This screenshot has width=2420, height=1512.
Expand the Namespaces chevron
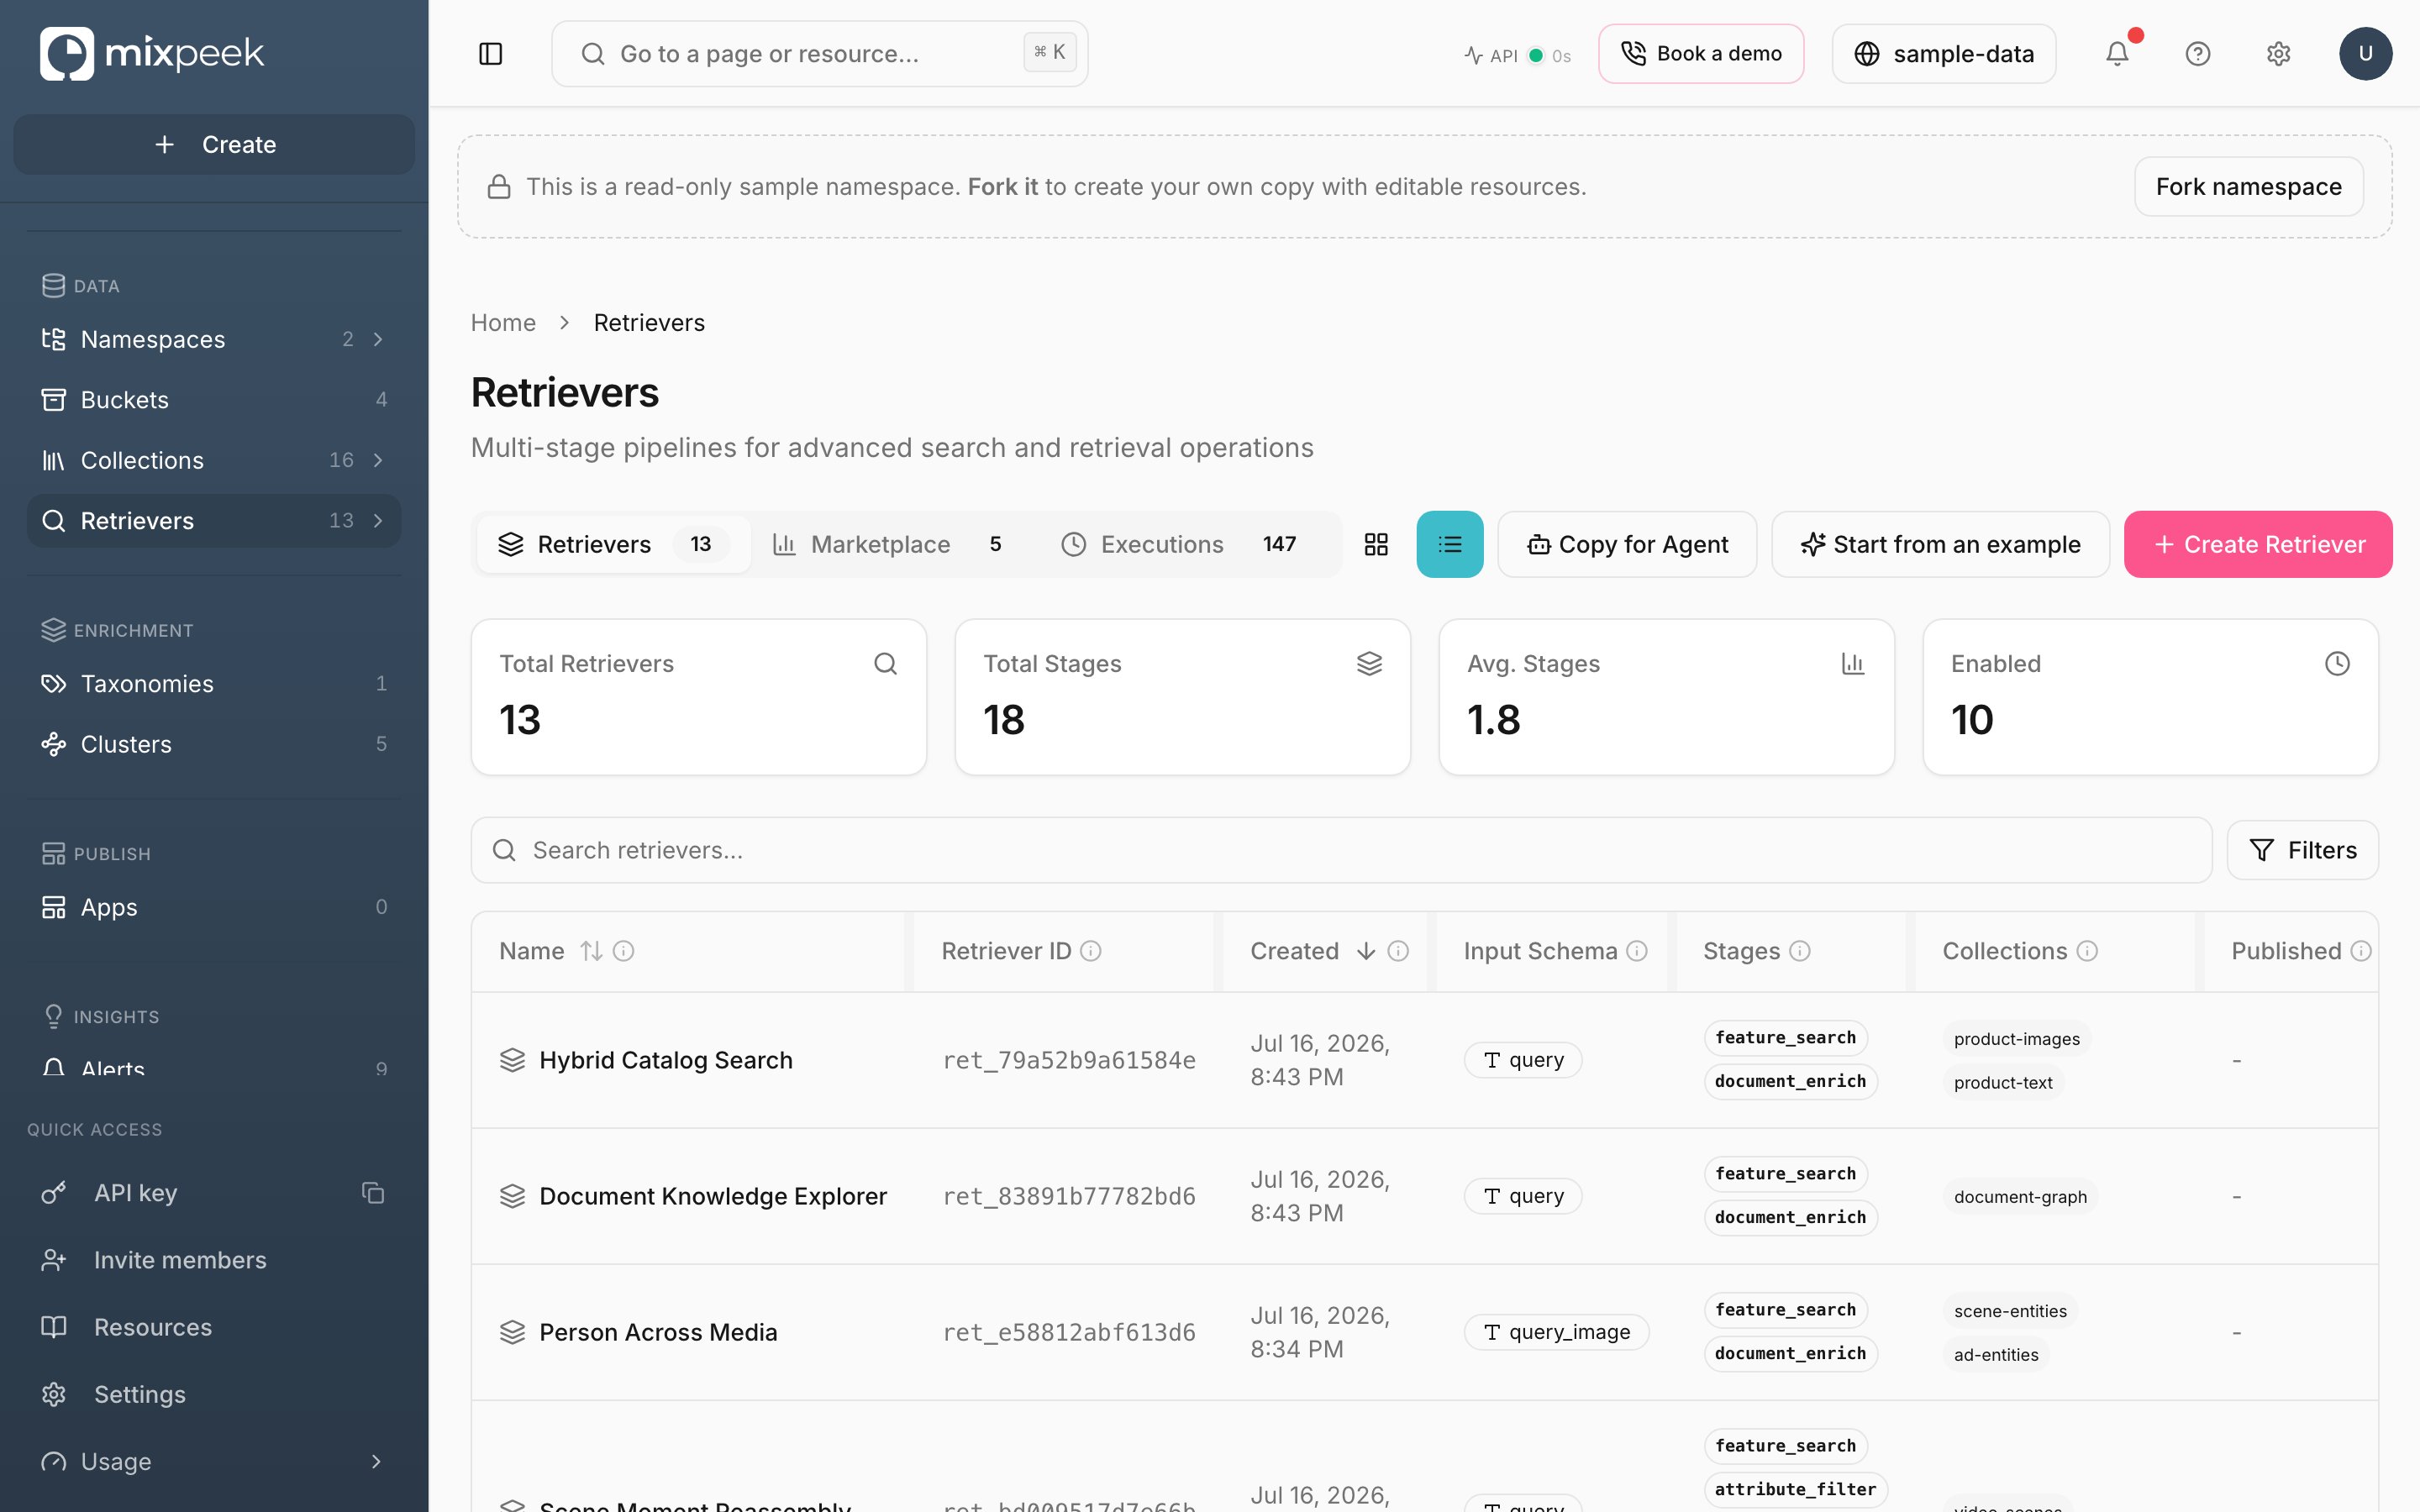point(378,340)
